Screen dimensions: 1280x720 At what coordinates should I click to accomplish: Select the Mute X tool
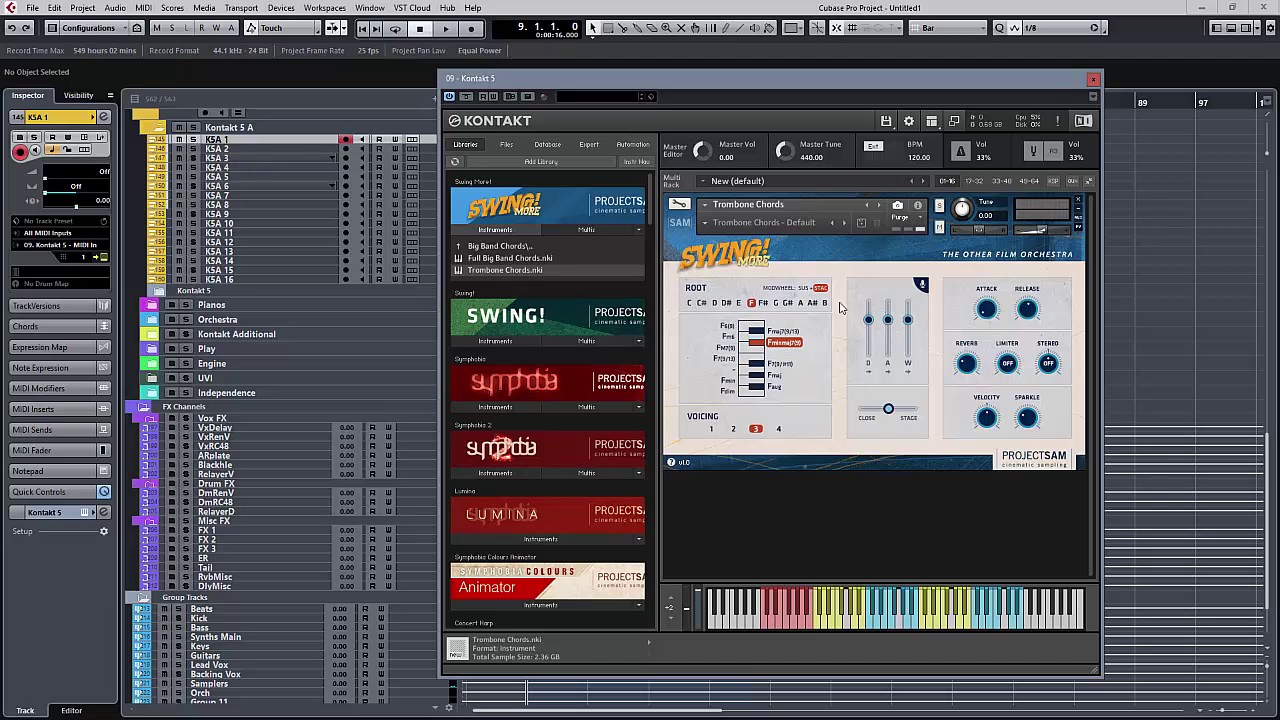click(681, 28)
